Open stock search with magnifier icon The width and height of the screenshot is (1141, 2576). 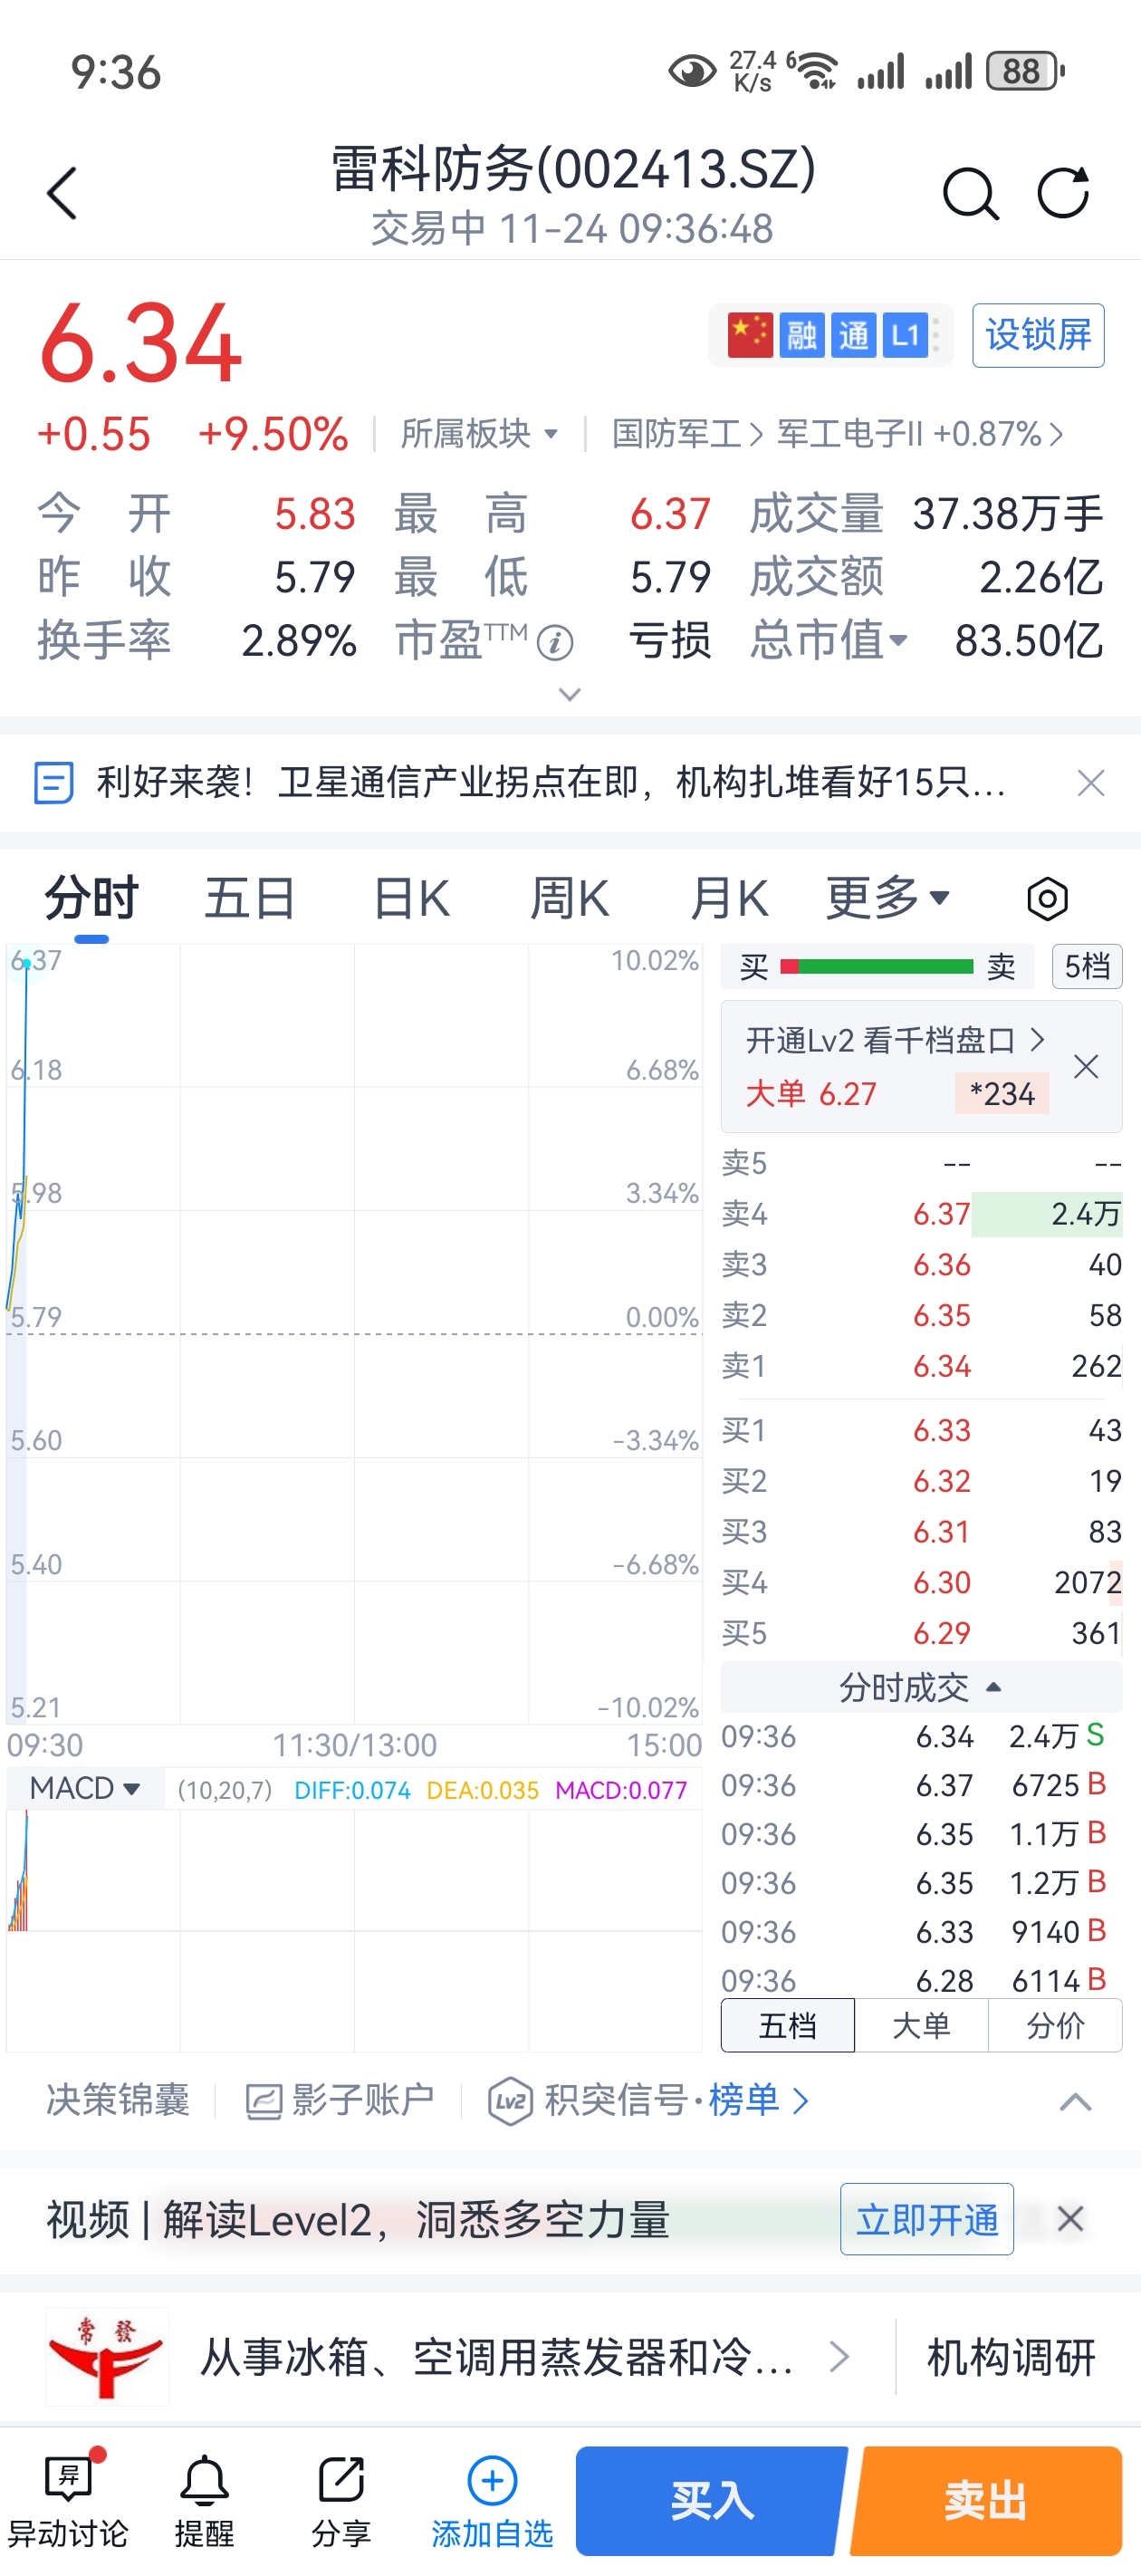point(970,193)
